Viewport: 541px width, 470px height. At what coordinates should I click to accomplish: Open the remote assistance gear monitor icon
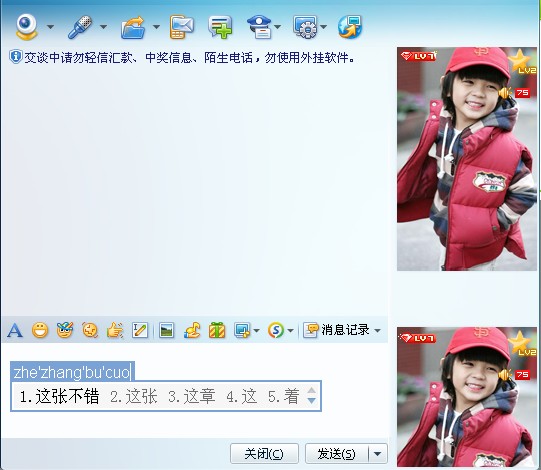tap(305, 27)
